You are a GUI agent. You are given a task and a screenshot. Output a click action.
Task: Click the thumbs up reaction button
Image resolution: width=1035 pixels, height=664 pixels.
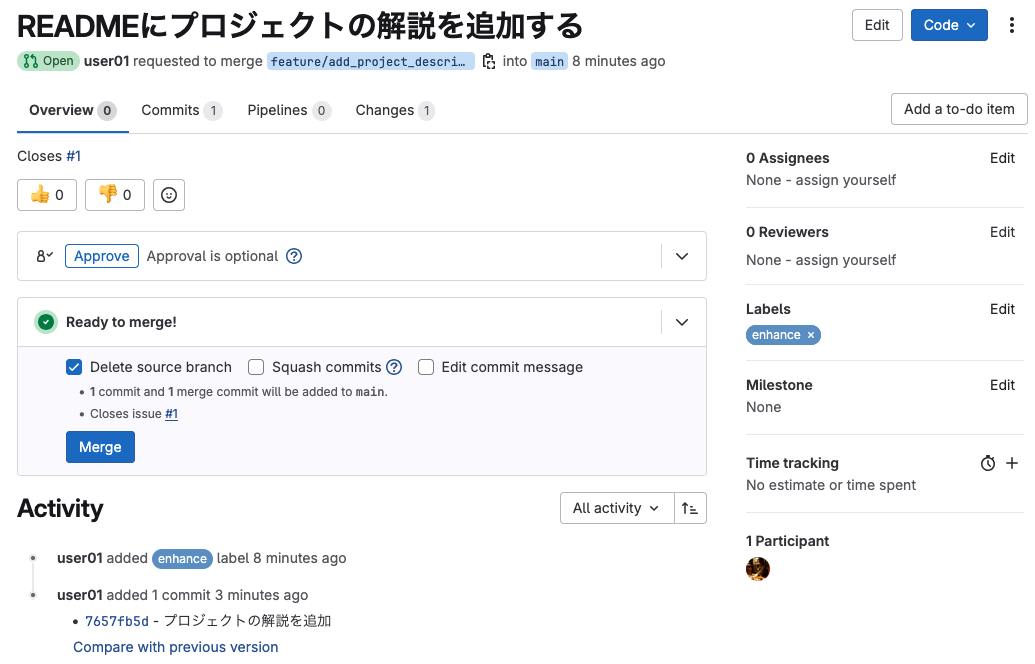click(x=47, y=195)
